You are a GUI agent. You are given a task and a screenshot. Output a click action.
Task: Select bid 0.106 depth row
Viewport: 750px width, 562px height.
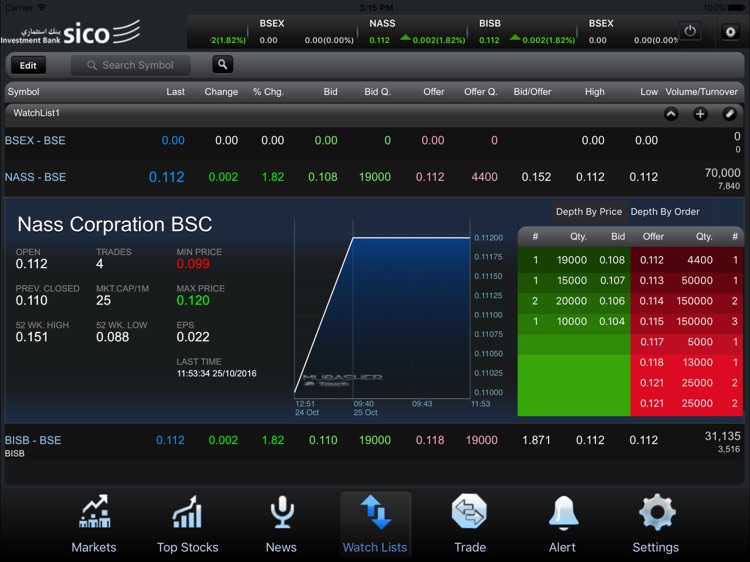click(574, 301)
